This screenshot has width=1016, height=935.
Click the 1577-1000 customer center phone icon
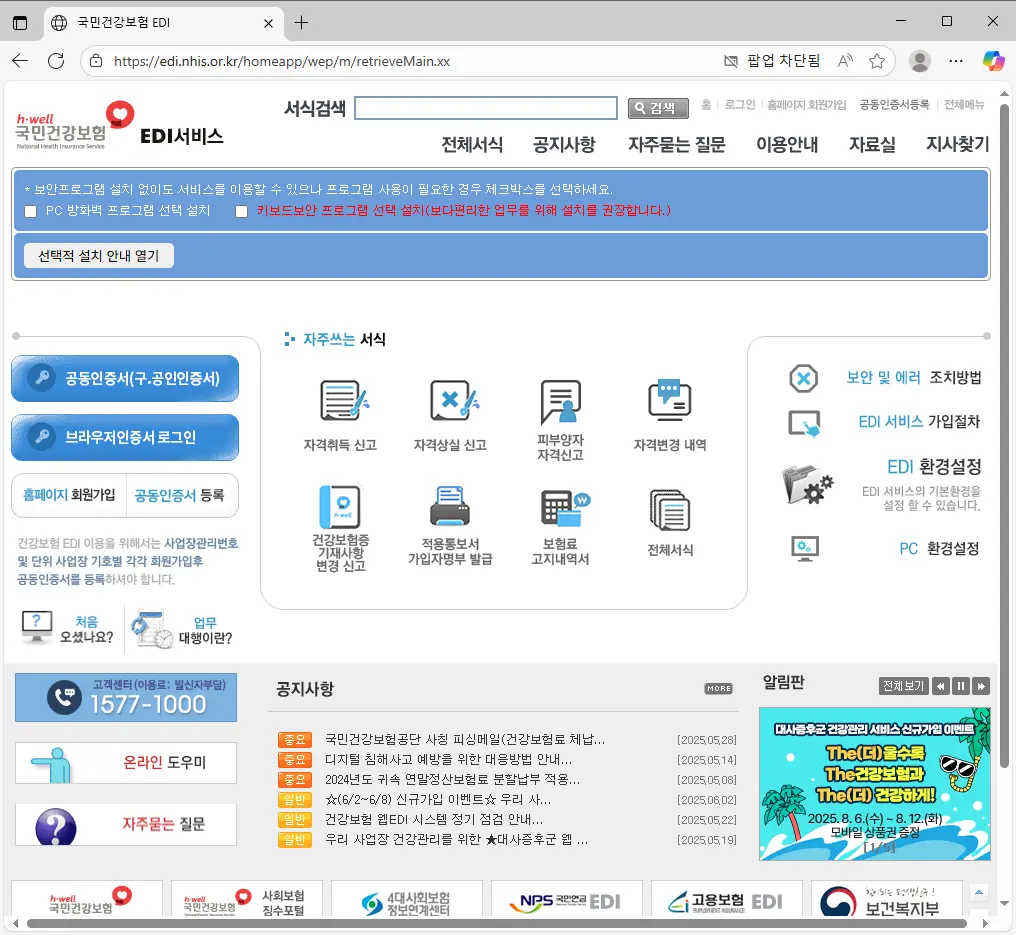(64, 698)
